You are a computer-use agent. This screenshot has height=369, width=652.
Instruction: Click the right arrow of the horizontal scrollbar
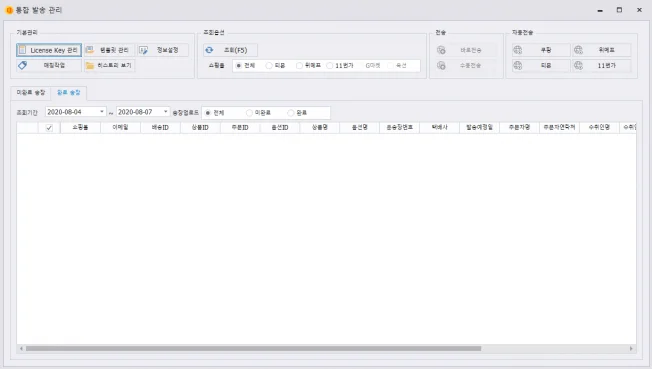pos(631,349)
